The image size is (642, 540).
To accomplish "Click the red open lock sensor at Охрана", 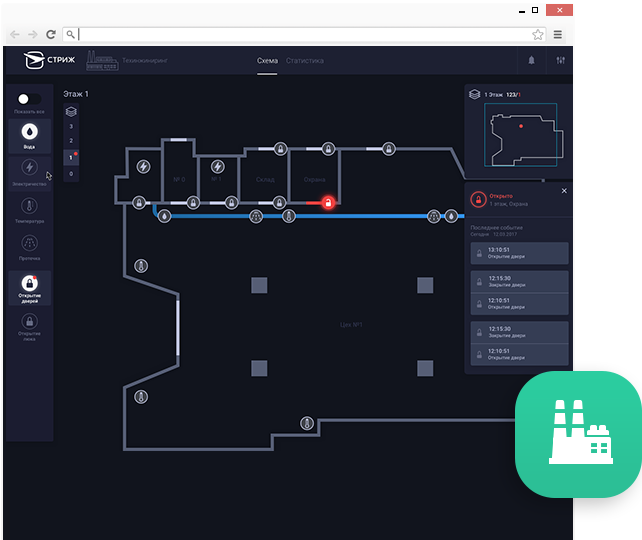I will [x=327, y=202].
